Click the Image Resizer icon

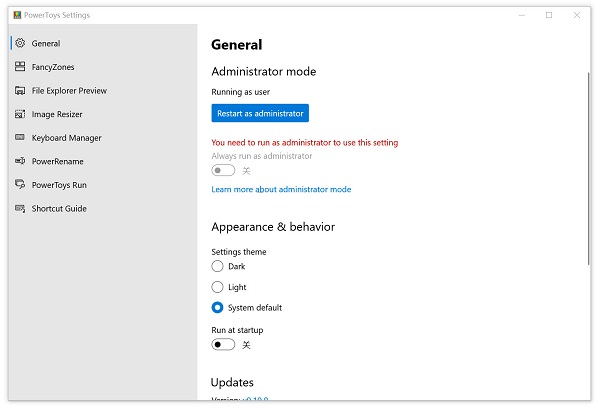click(x=20, y=114)
